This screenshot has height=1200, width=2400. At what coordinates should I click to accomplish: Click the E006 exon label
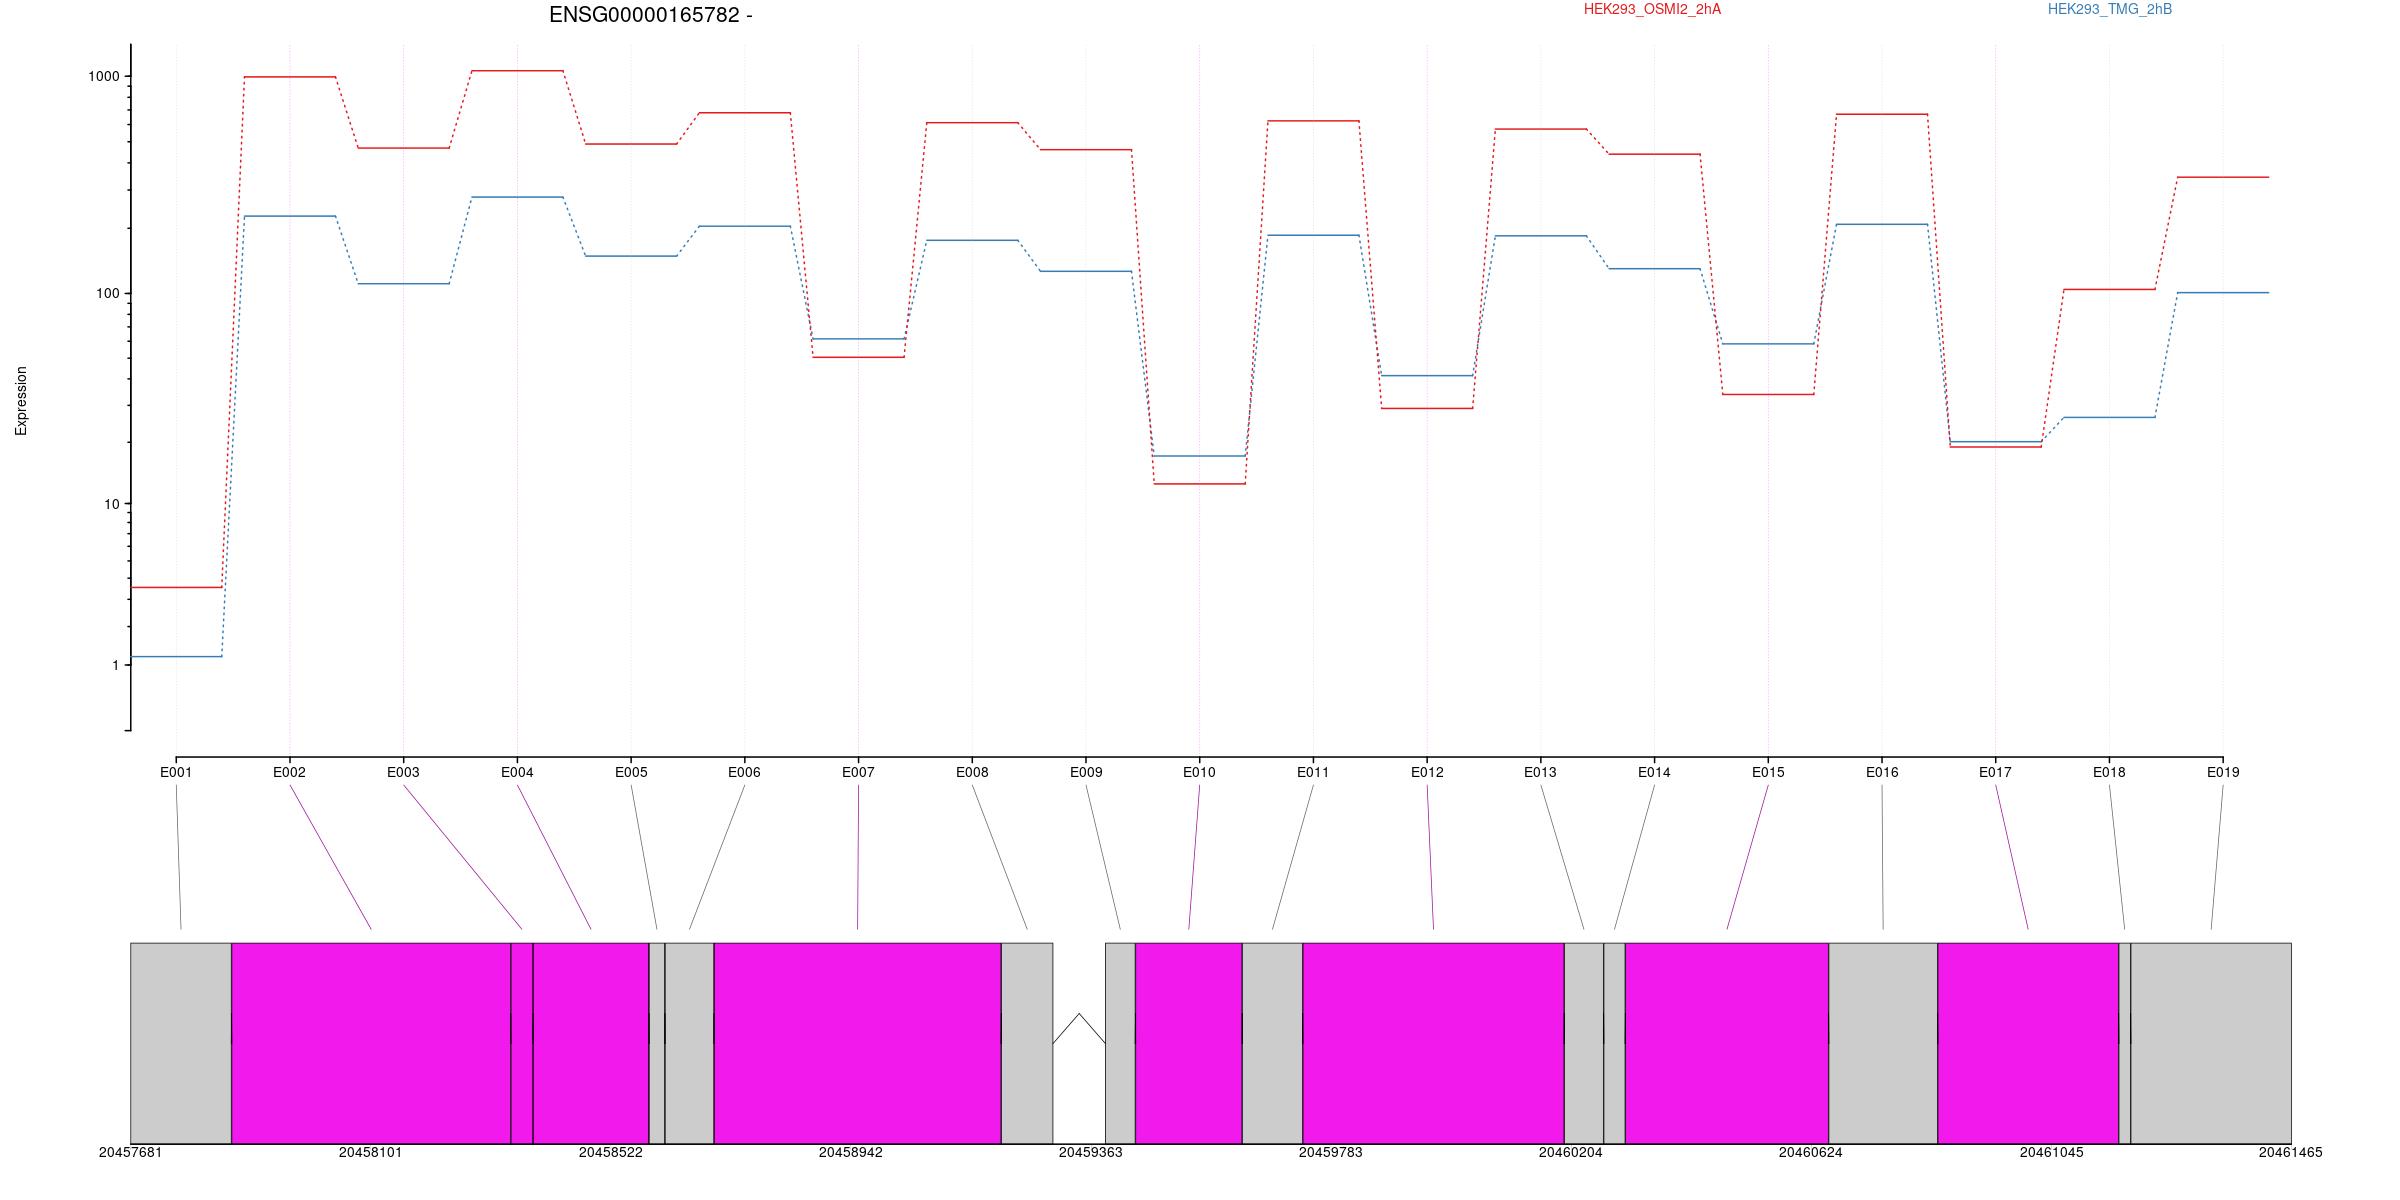(x=744, y=772)
